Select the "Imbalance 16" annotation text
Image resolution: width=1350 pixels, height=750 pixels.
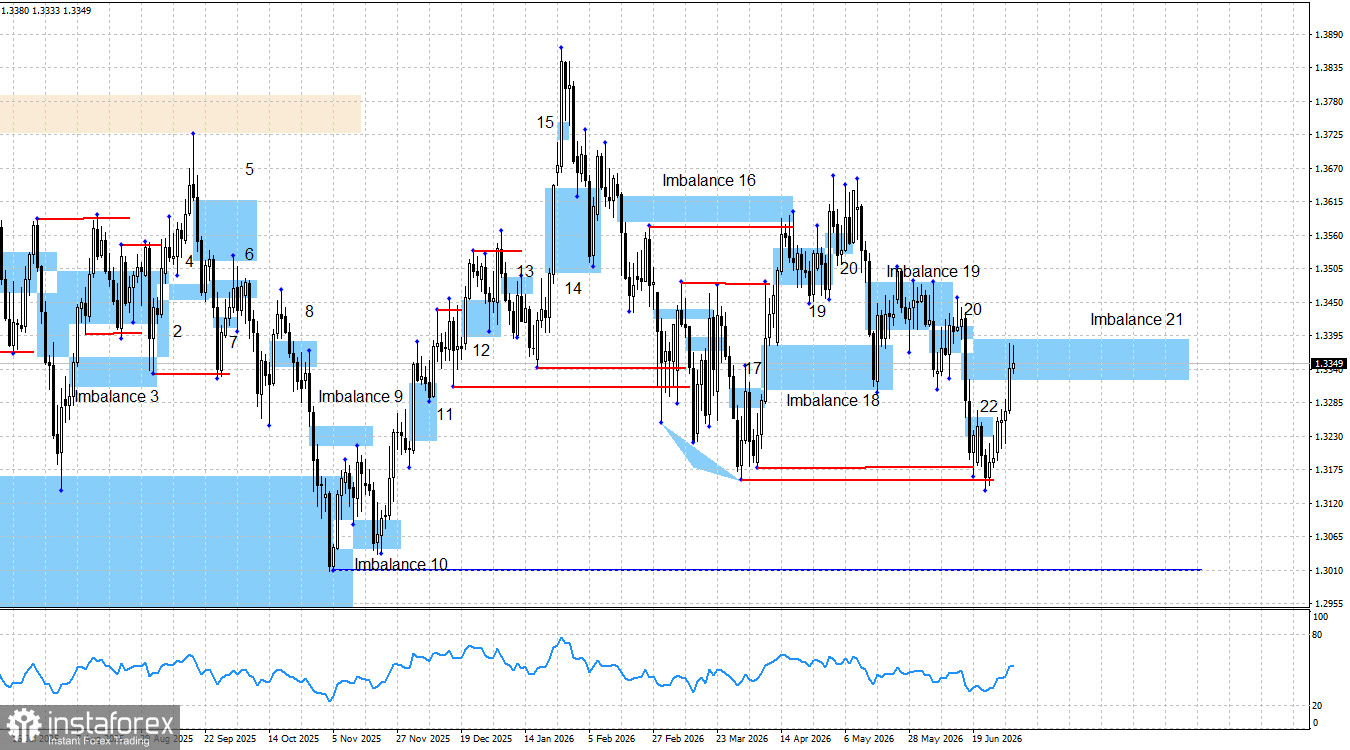pos(709,181)
